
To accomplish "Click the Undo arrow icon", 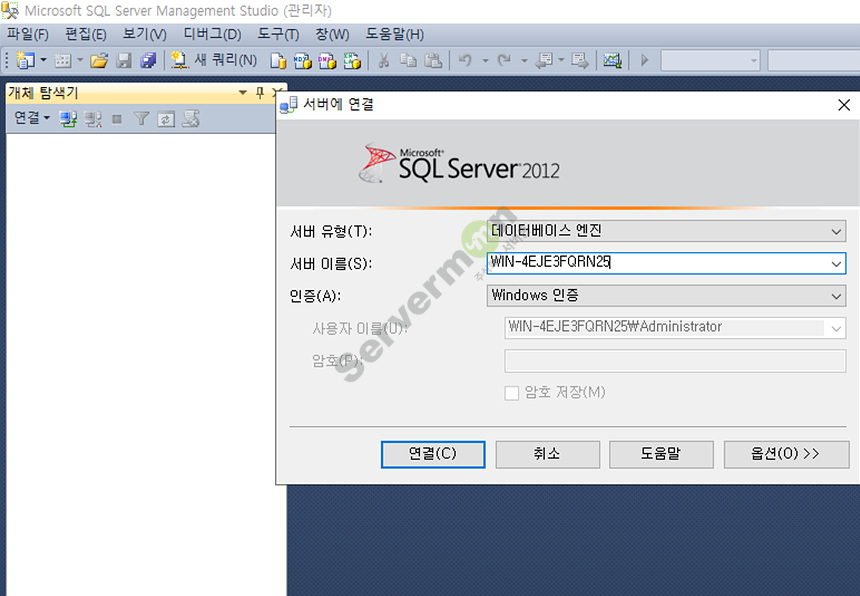I will click(465, 60).
